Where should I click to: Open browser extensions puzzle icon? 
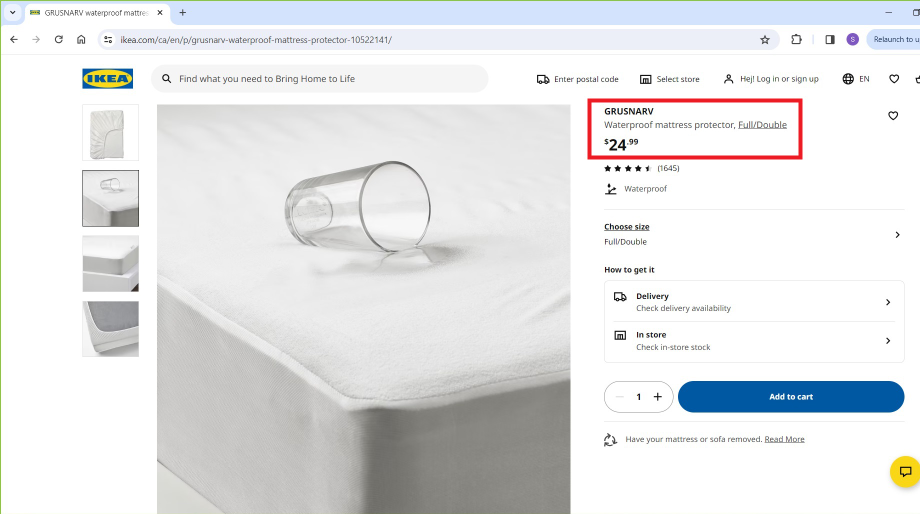coord(797,40)
